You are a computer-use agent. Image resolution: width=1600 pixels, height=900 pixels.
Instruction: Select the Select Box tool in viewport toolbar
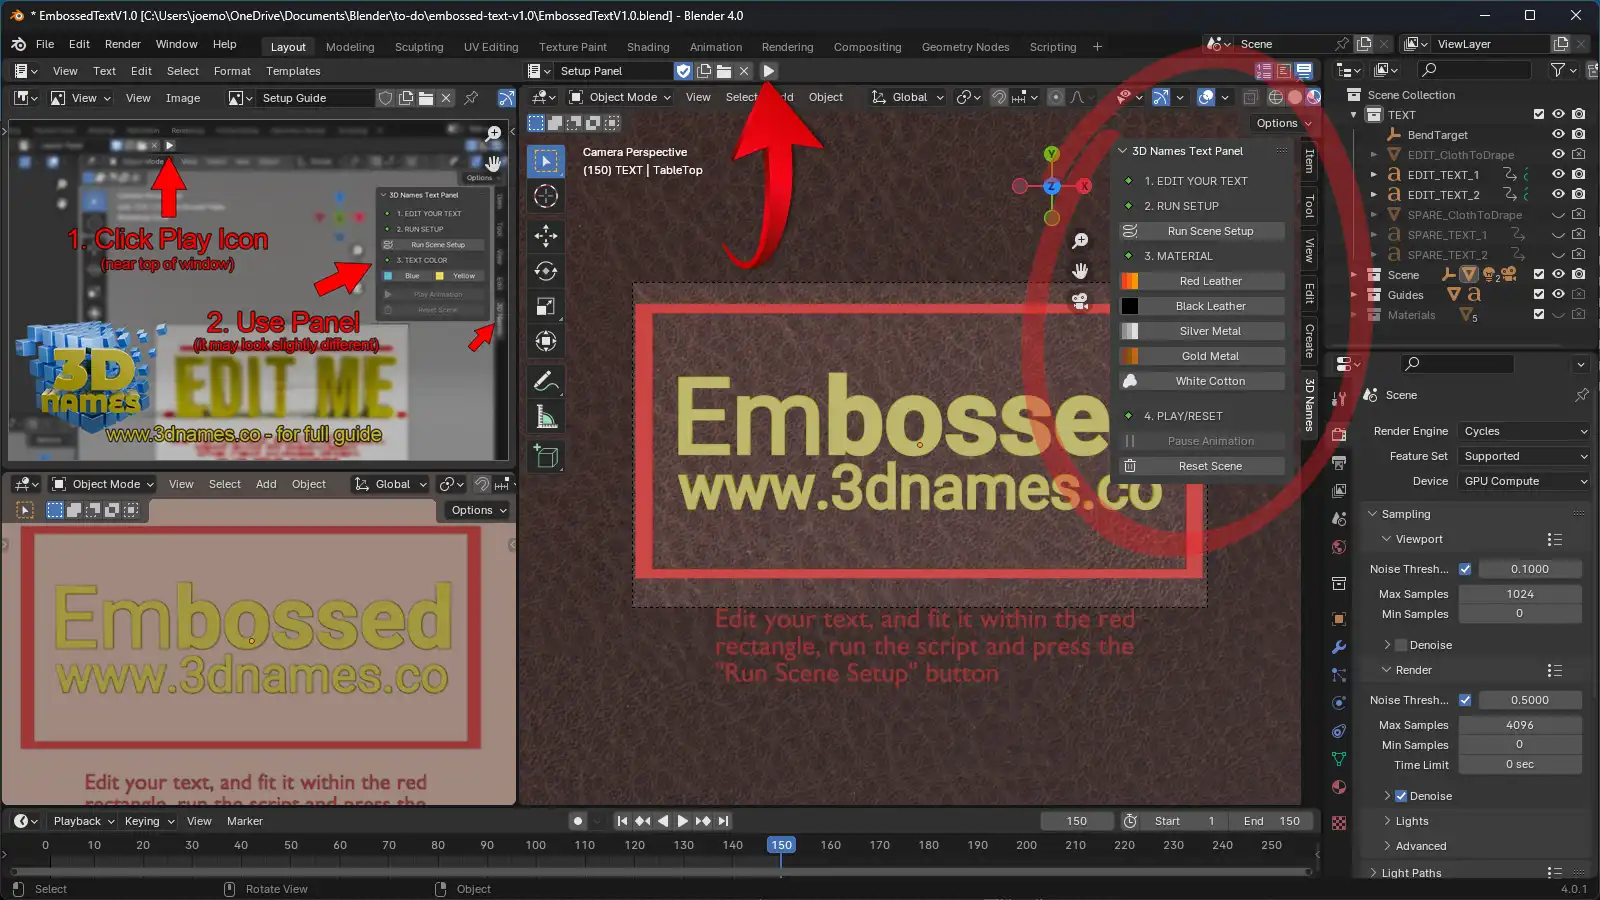click(x=546, y=161)
